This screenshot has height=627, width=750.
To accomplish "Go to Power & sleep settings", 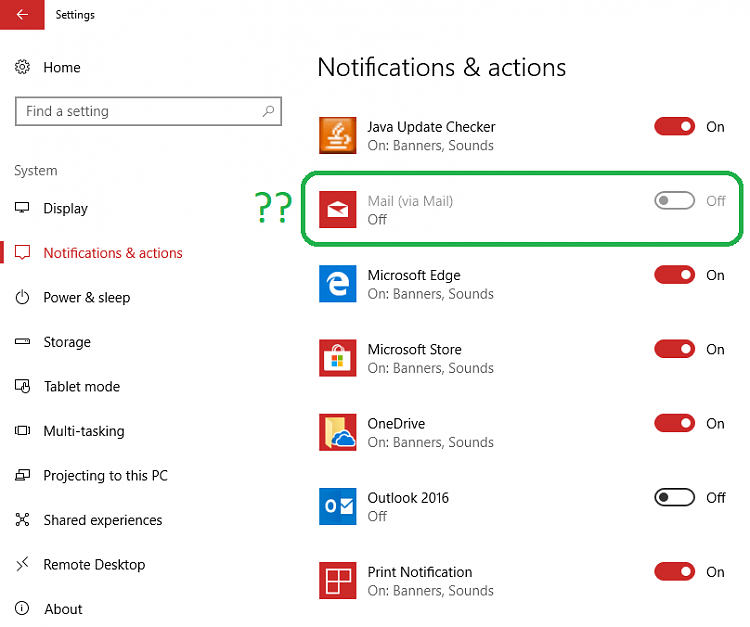I will (x=87, y=297).
